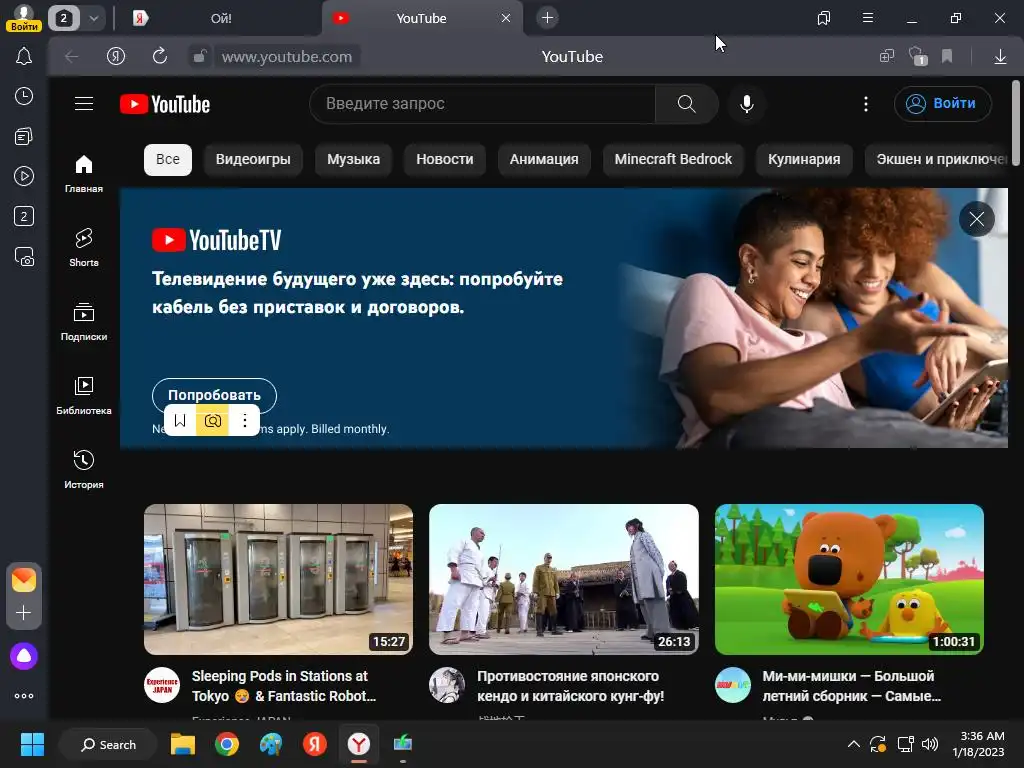Open Google Chrome from the taskbar
1024x768 pixels.
tap(227, 744)
